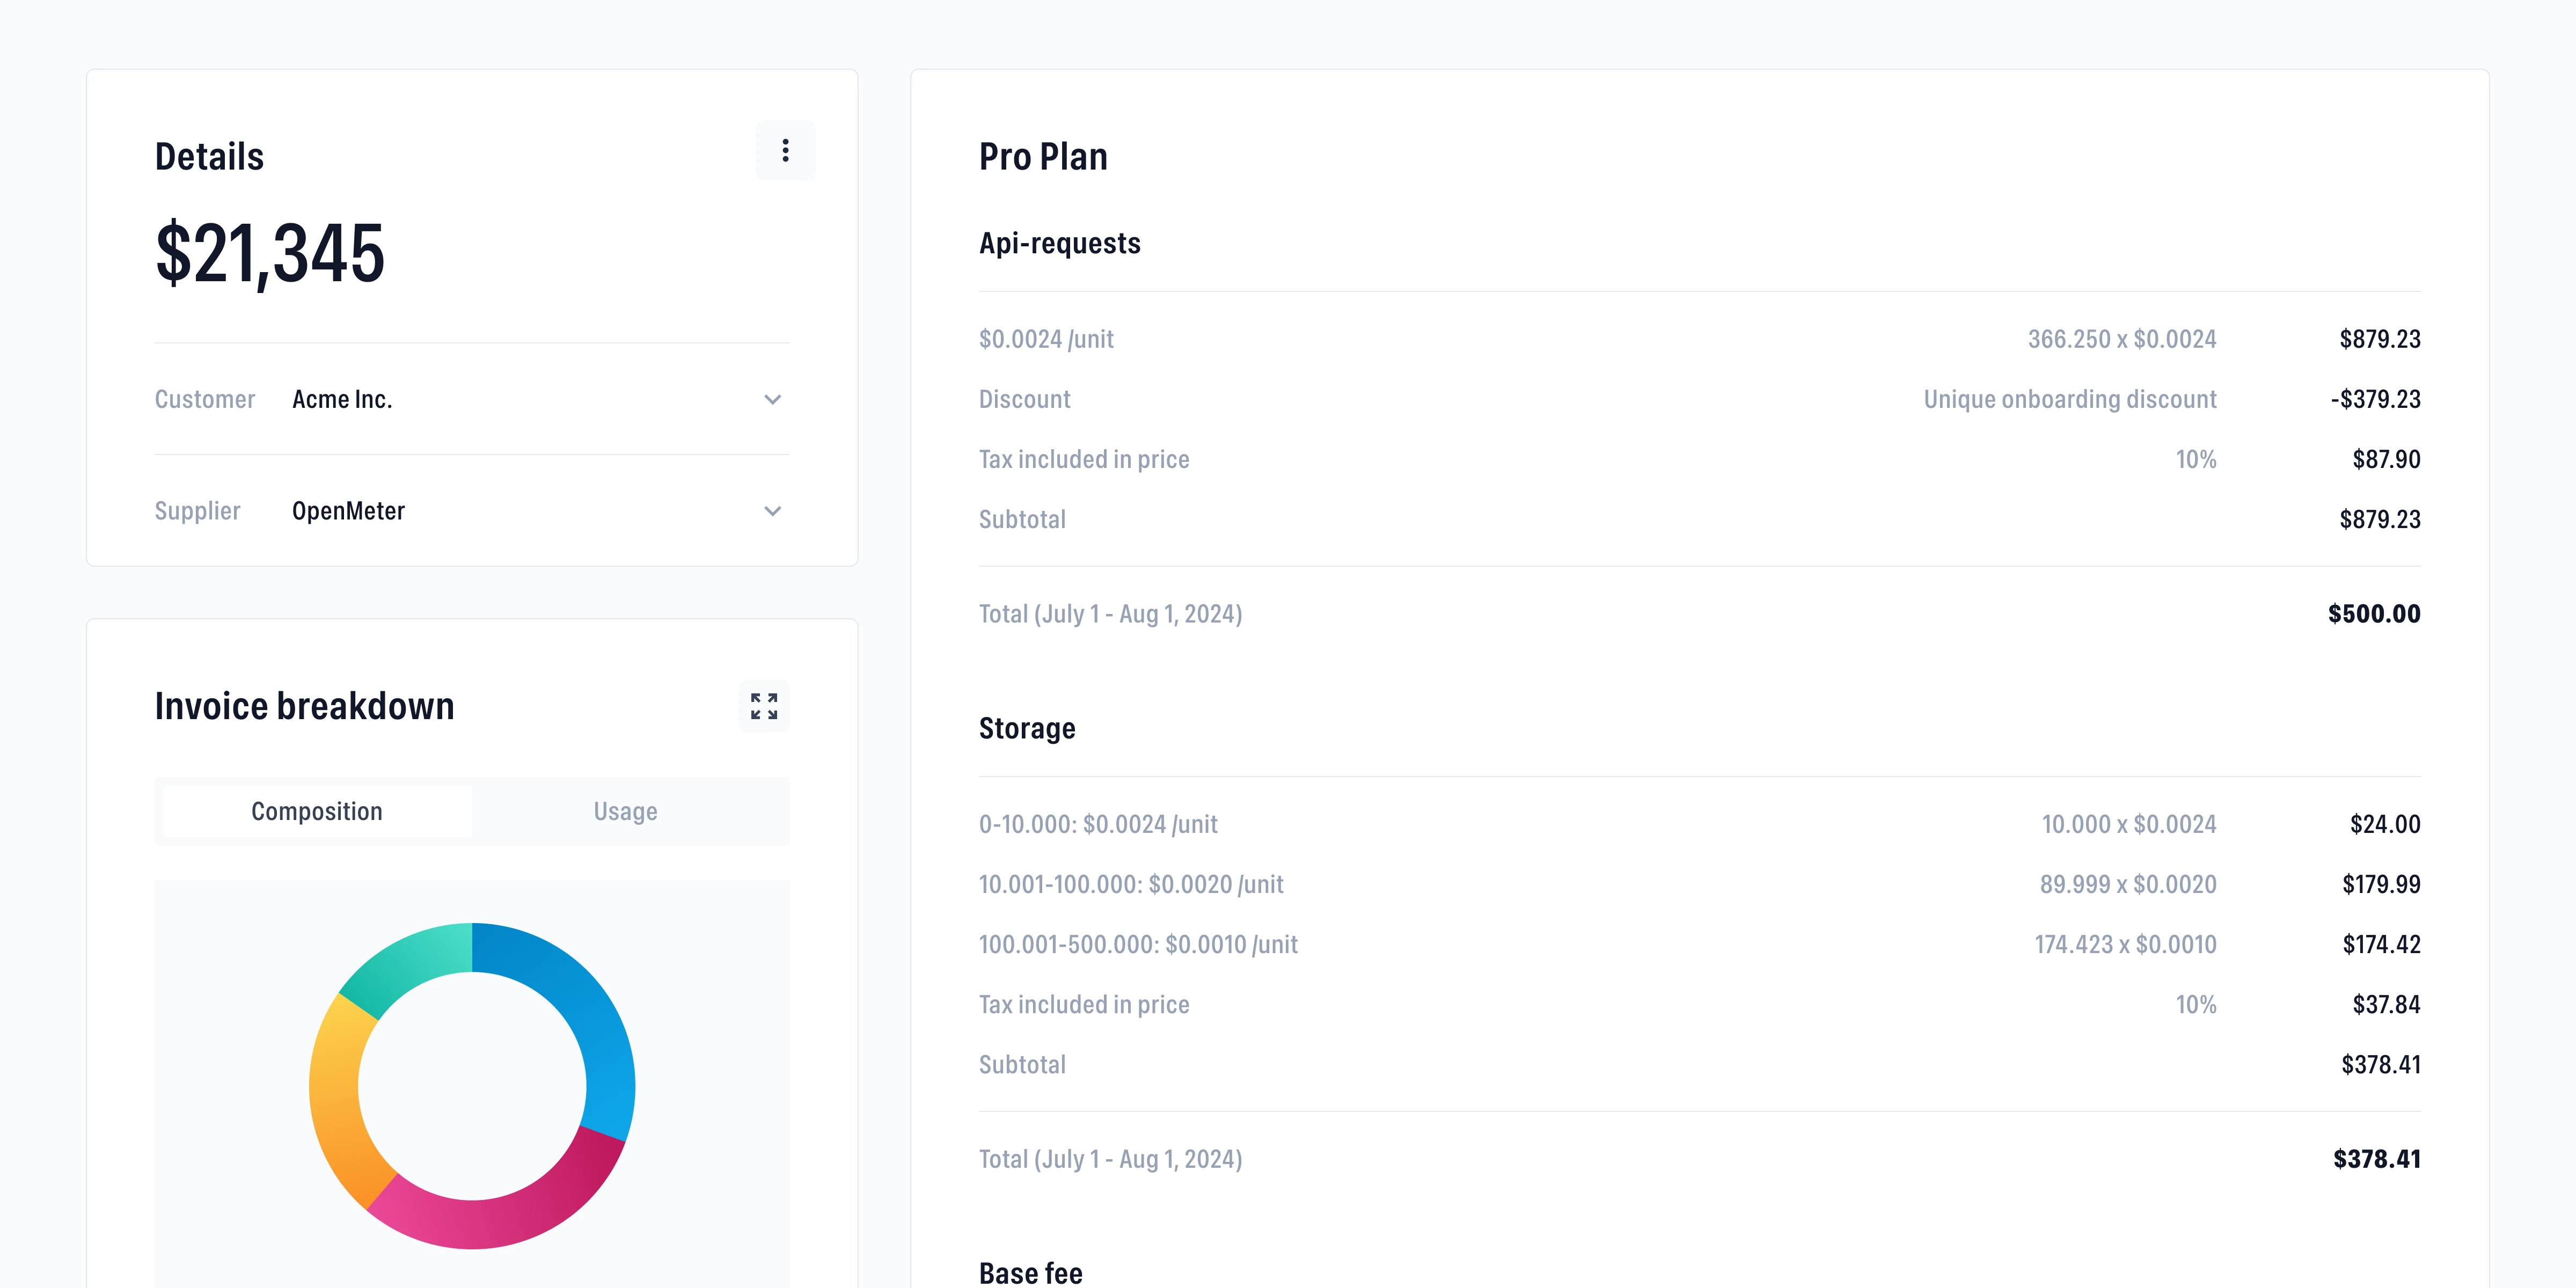The width and height of the screenshot is (2576, 1288).
Task: Click the Api-requests section heading
Action: 1060,243
